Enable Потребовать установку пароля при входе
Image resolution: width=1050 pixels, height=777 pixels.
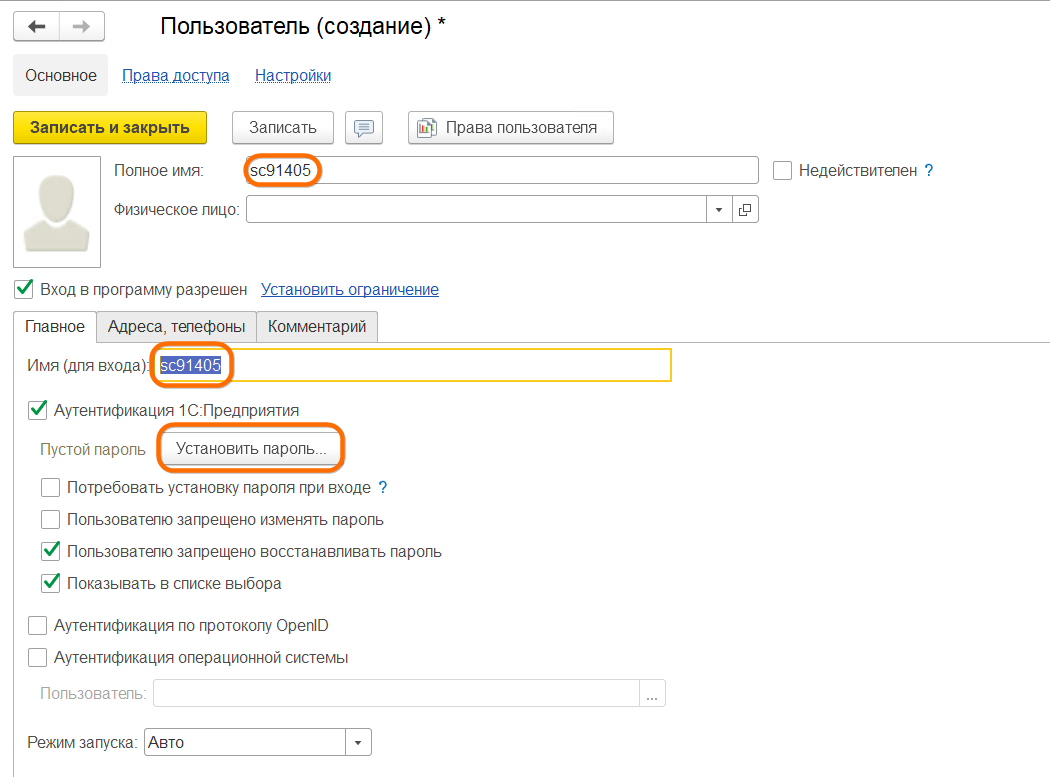pyautogui.click(x=50, y=488)
